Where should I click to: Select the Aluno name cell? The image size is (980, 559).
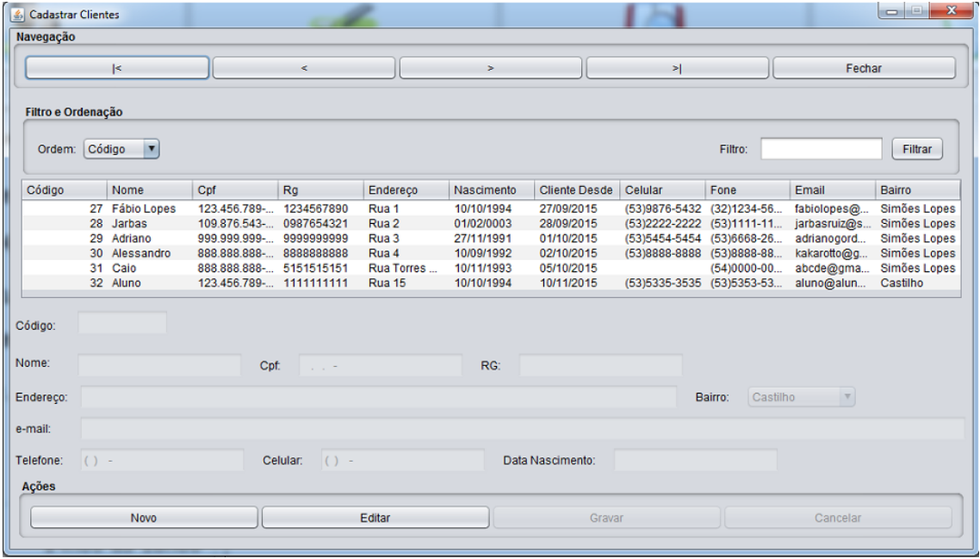click(x=150, y=283)
